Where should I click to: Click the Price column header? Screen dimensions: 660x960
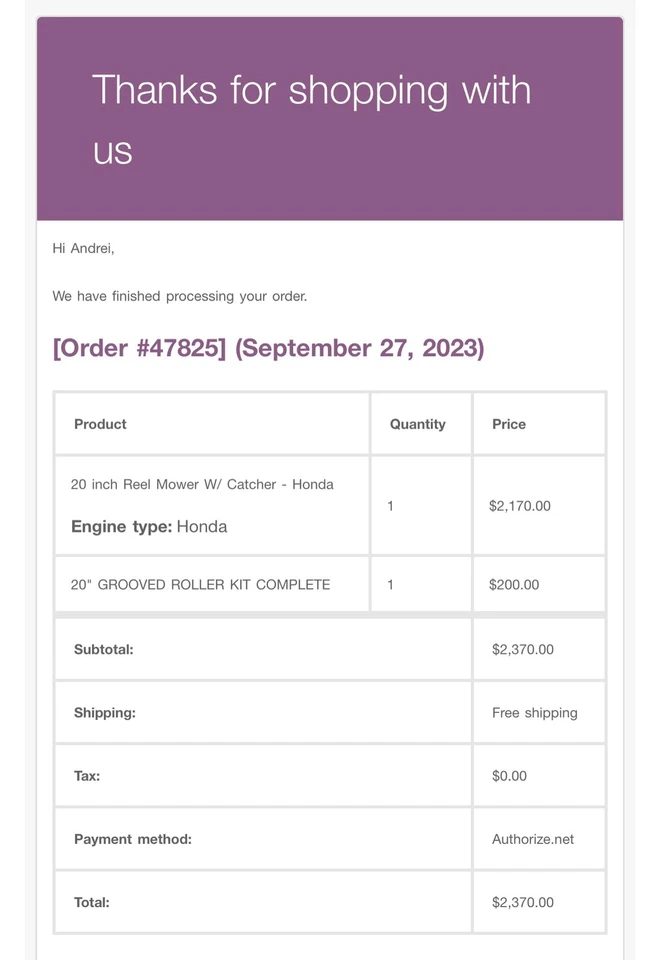coord(509,424)
